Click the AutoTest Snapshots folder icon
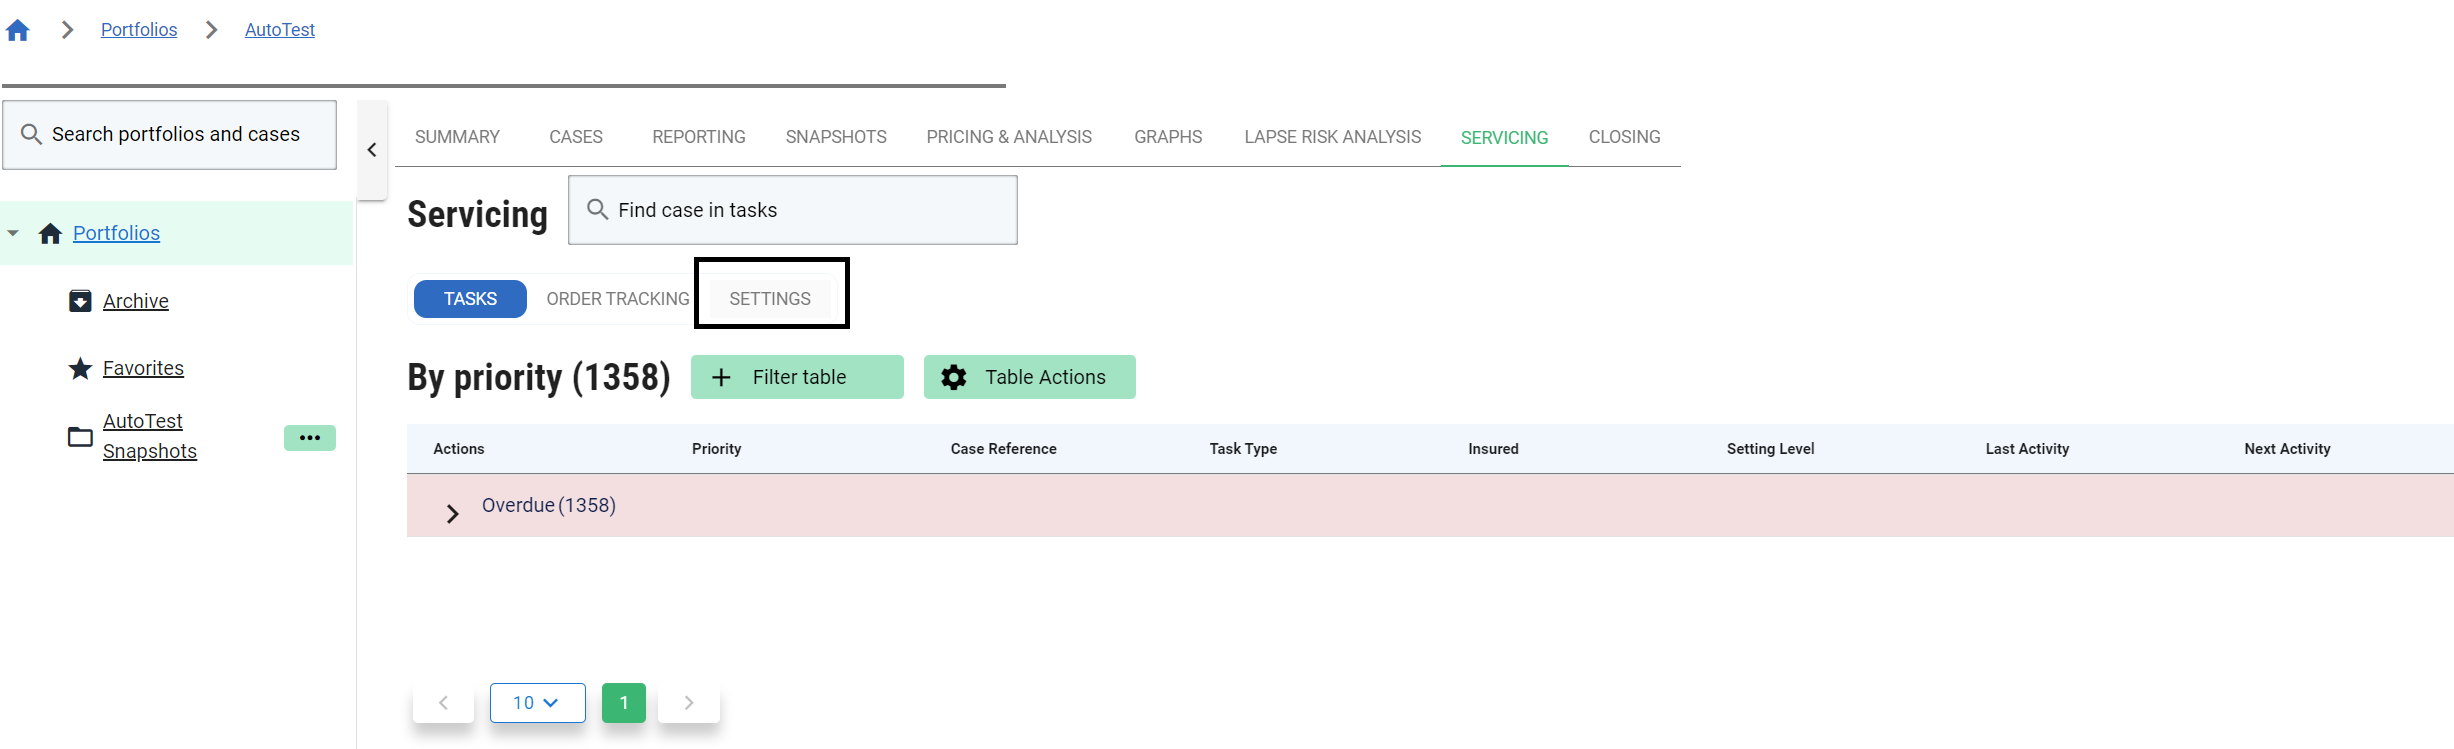The height and width of the screenshot is (749, 2454). 80,437
